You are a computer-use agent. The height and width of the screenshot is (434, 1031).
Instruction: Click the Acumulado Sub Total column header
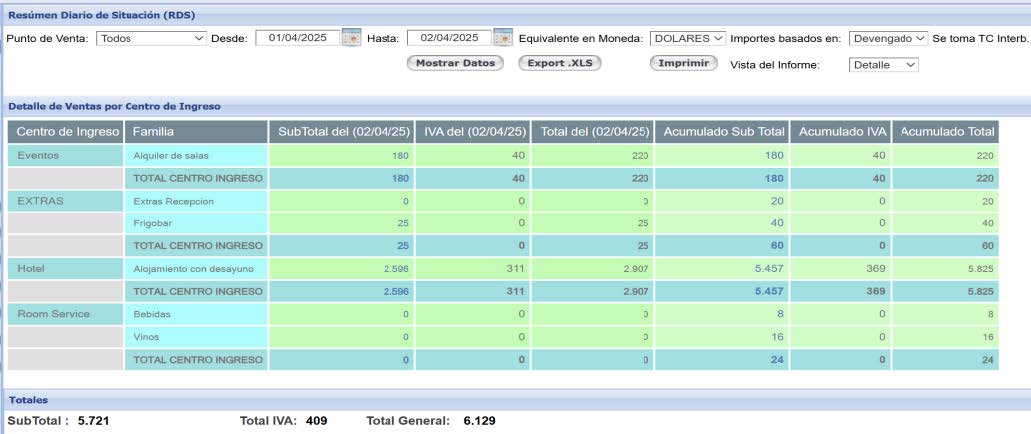tap(722, 132)
